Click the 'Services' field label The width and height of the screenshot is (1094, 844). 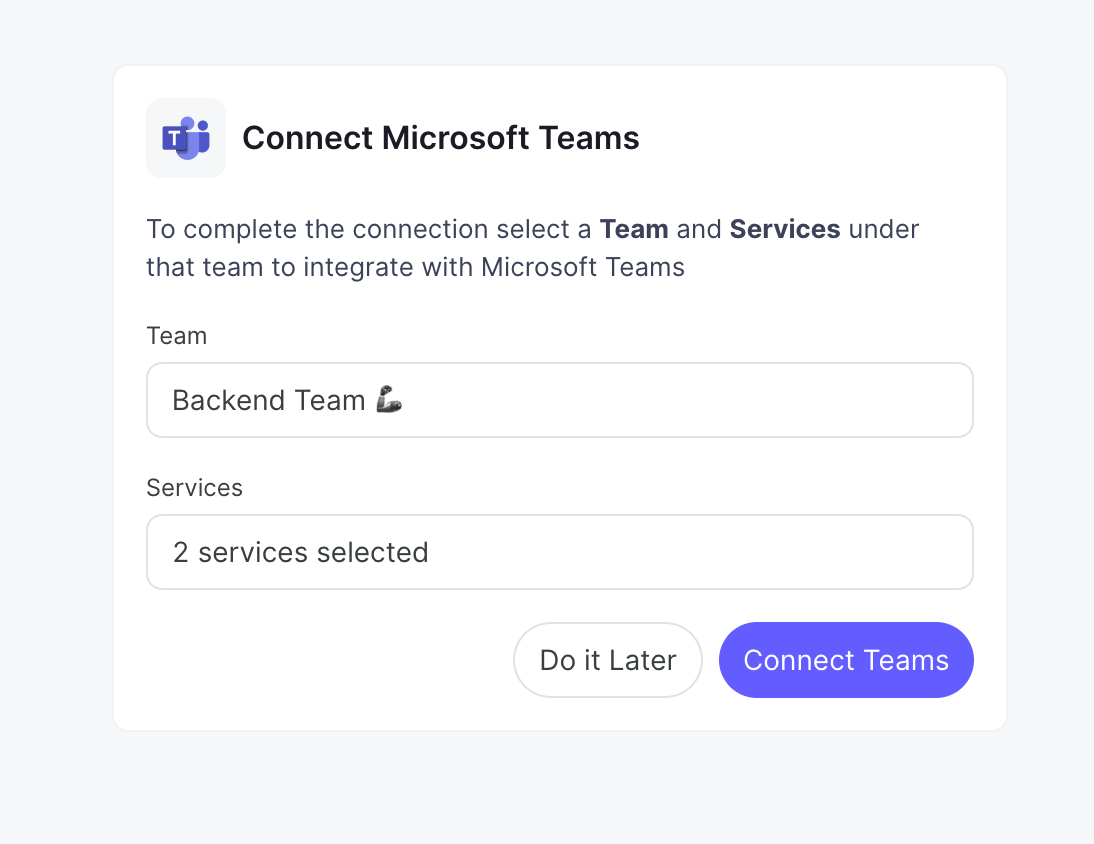click(195, 488)
